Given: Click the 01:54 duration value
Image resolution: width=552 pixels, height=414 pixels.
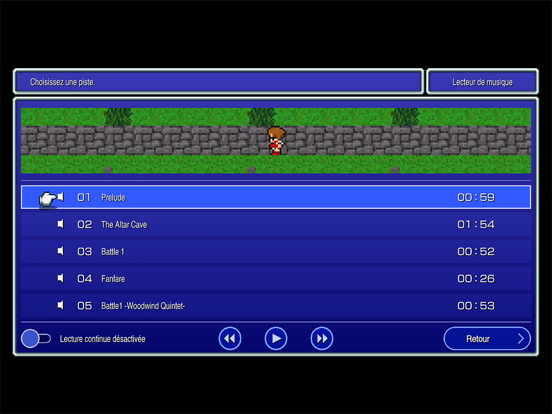Looking at the screenshot, I should tap(476, 225).
